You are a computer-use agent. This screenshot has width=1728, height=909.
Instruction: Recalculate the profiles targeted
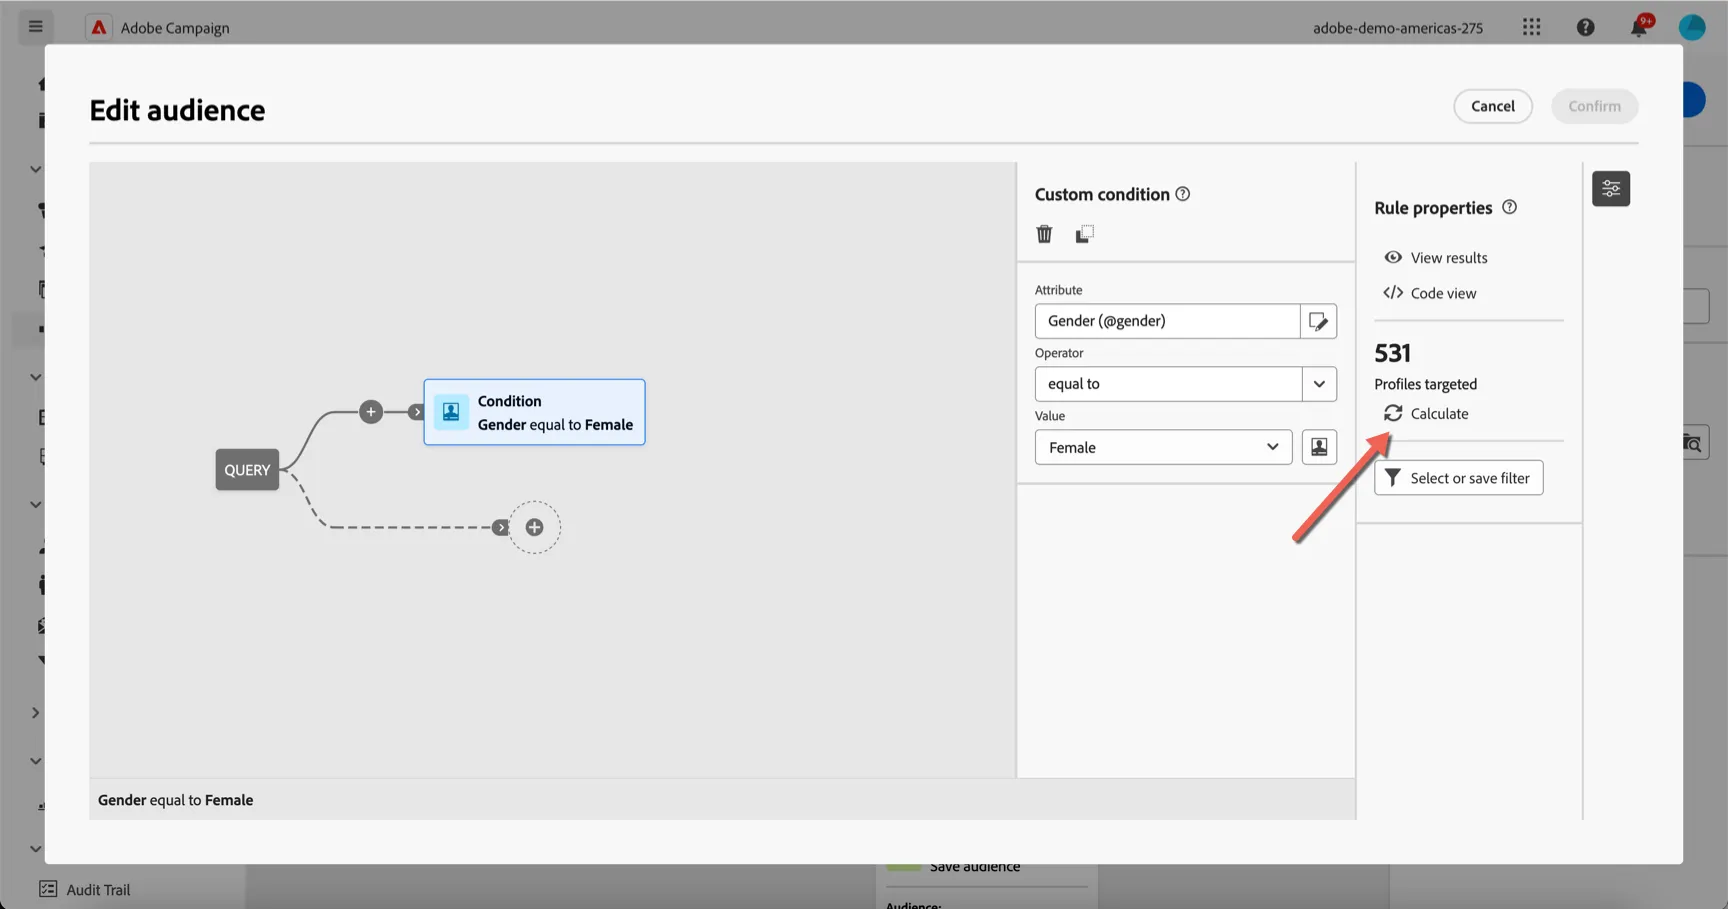(x=1427, y=413)
